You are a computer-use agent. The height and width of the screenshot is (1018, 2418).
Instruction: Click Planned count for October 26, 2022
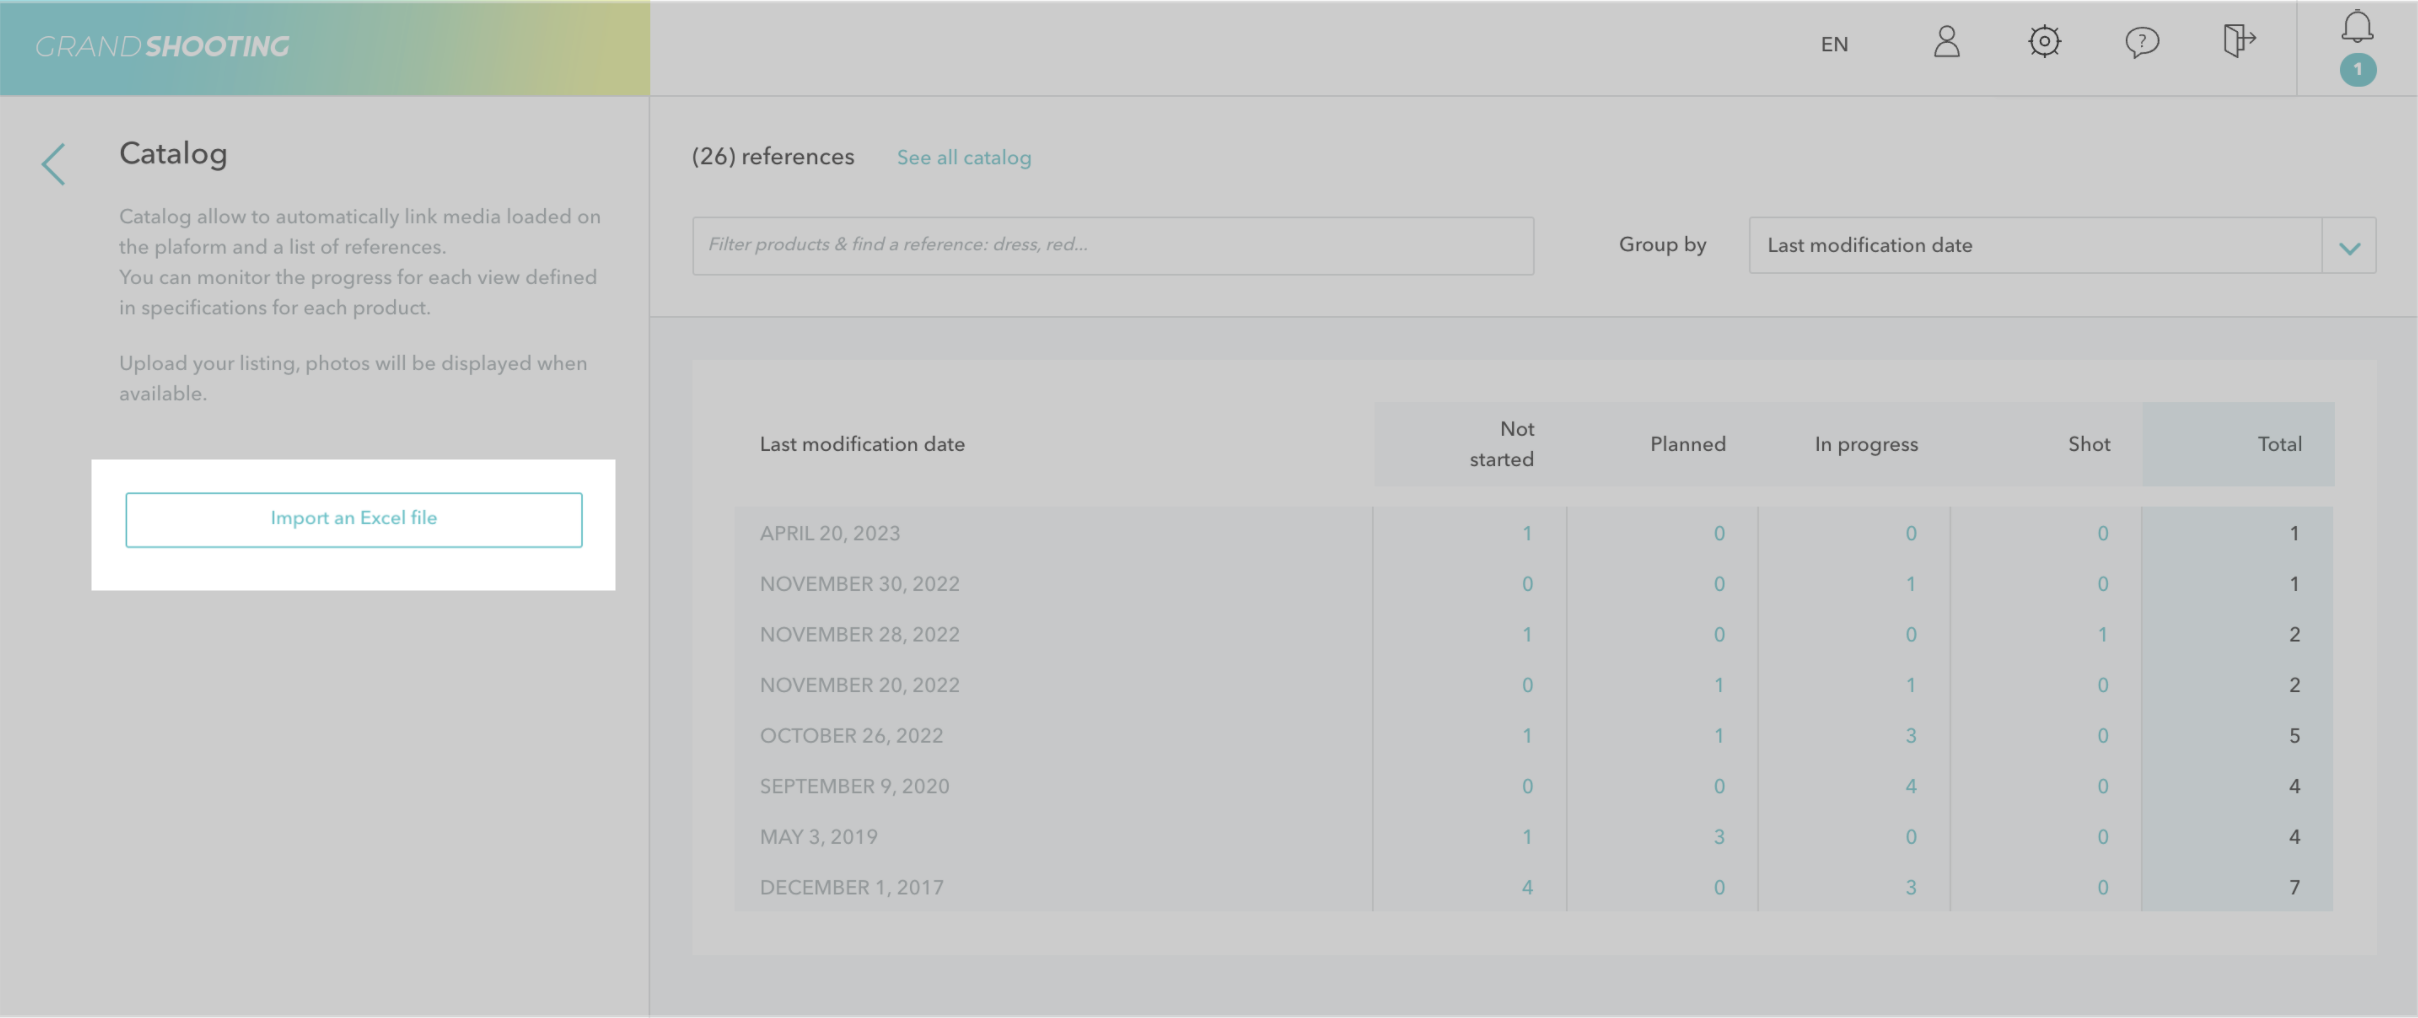[x=1719, y=736]
